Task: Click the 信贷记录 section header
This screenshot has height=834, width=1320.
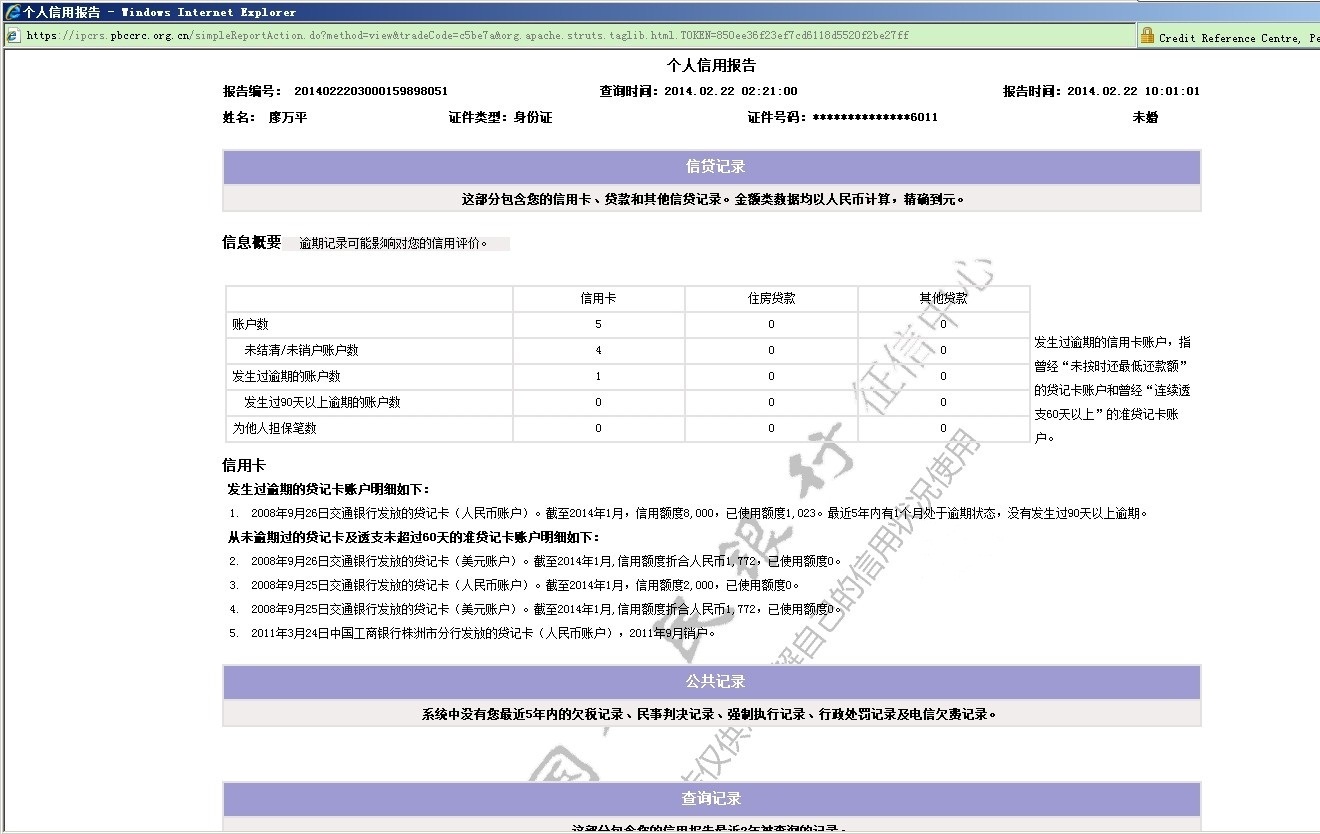Action: [711, 167]
